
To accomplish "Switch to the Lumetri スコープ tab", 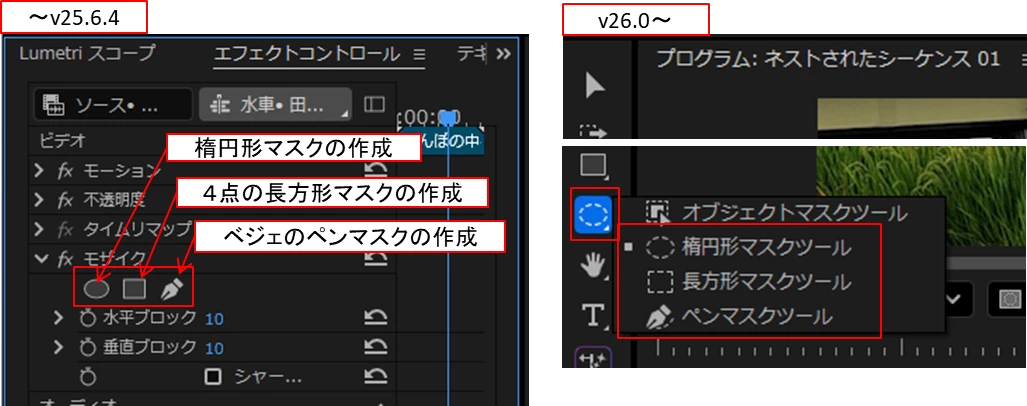I will click(88, 54).
